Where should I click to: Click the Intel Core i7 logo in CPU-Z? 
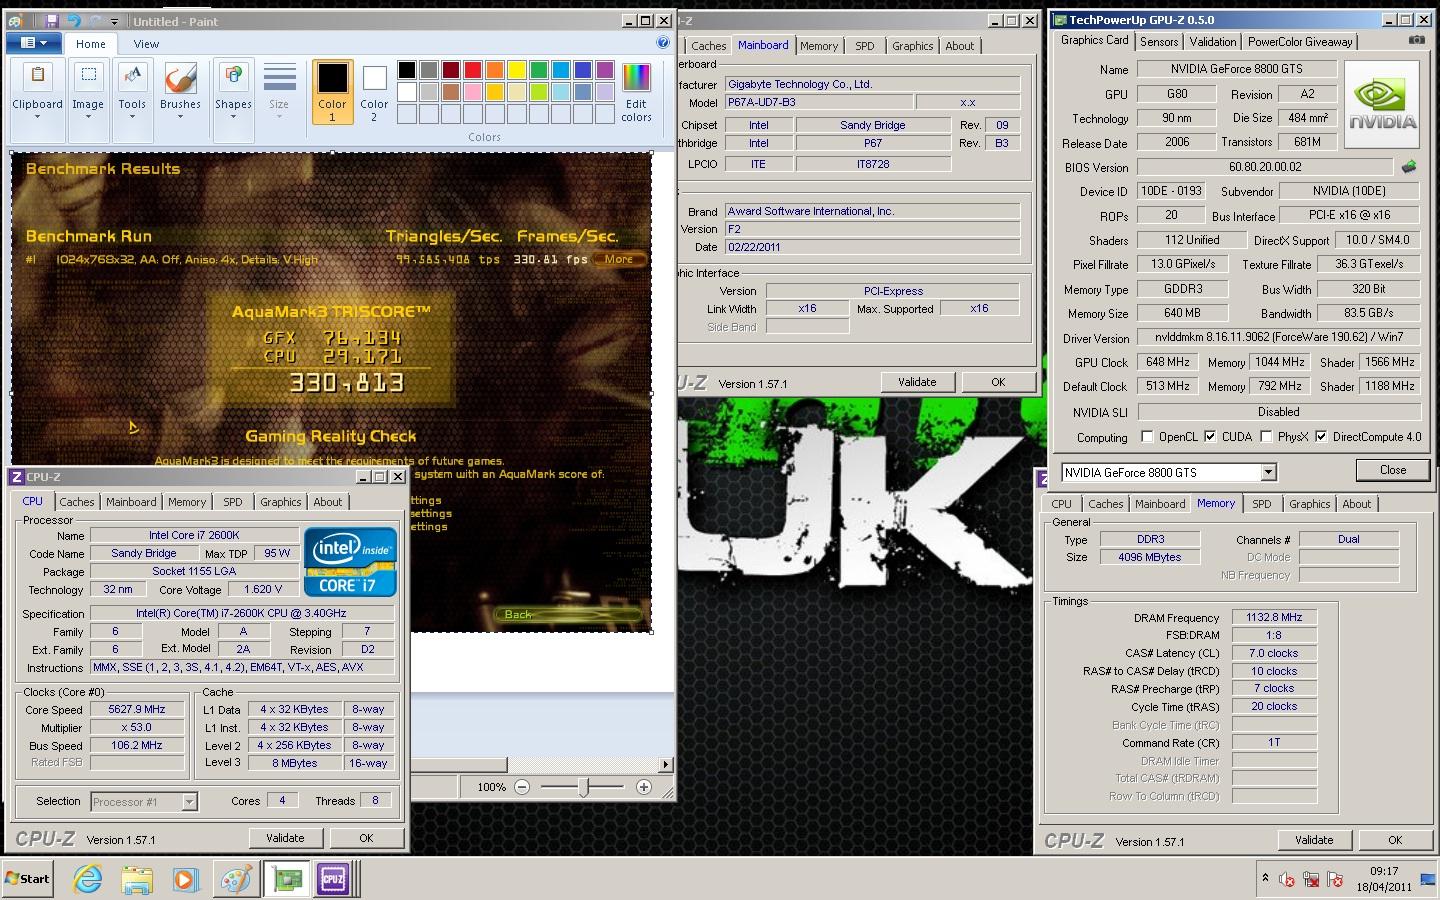pyautogui.click(x=350, y=562)
